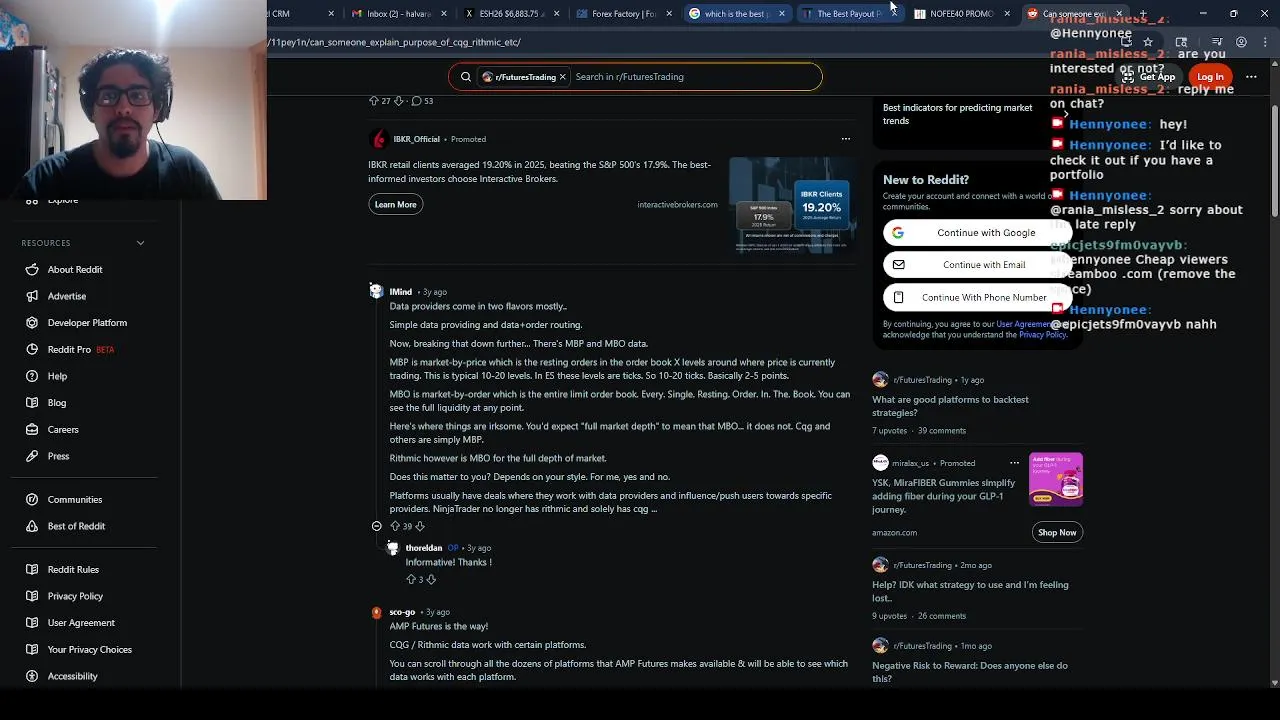1280x720 pixels.
Task: Upvote thoreldan's Informative comment
Action: coord(411,579)
